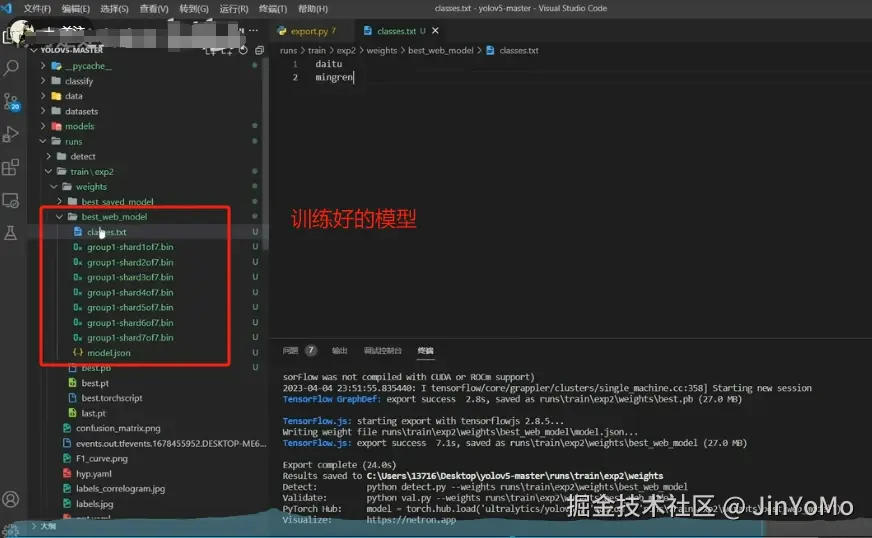Screen dimensions: 872x538
Task: Open the Accounts icon in activity bar
Action: pyautogui.click(x=11, y=499)
